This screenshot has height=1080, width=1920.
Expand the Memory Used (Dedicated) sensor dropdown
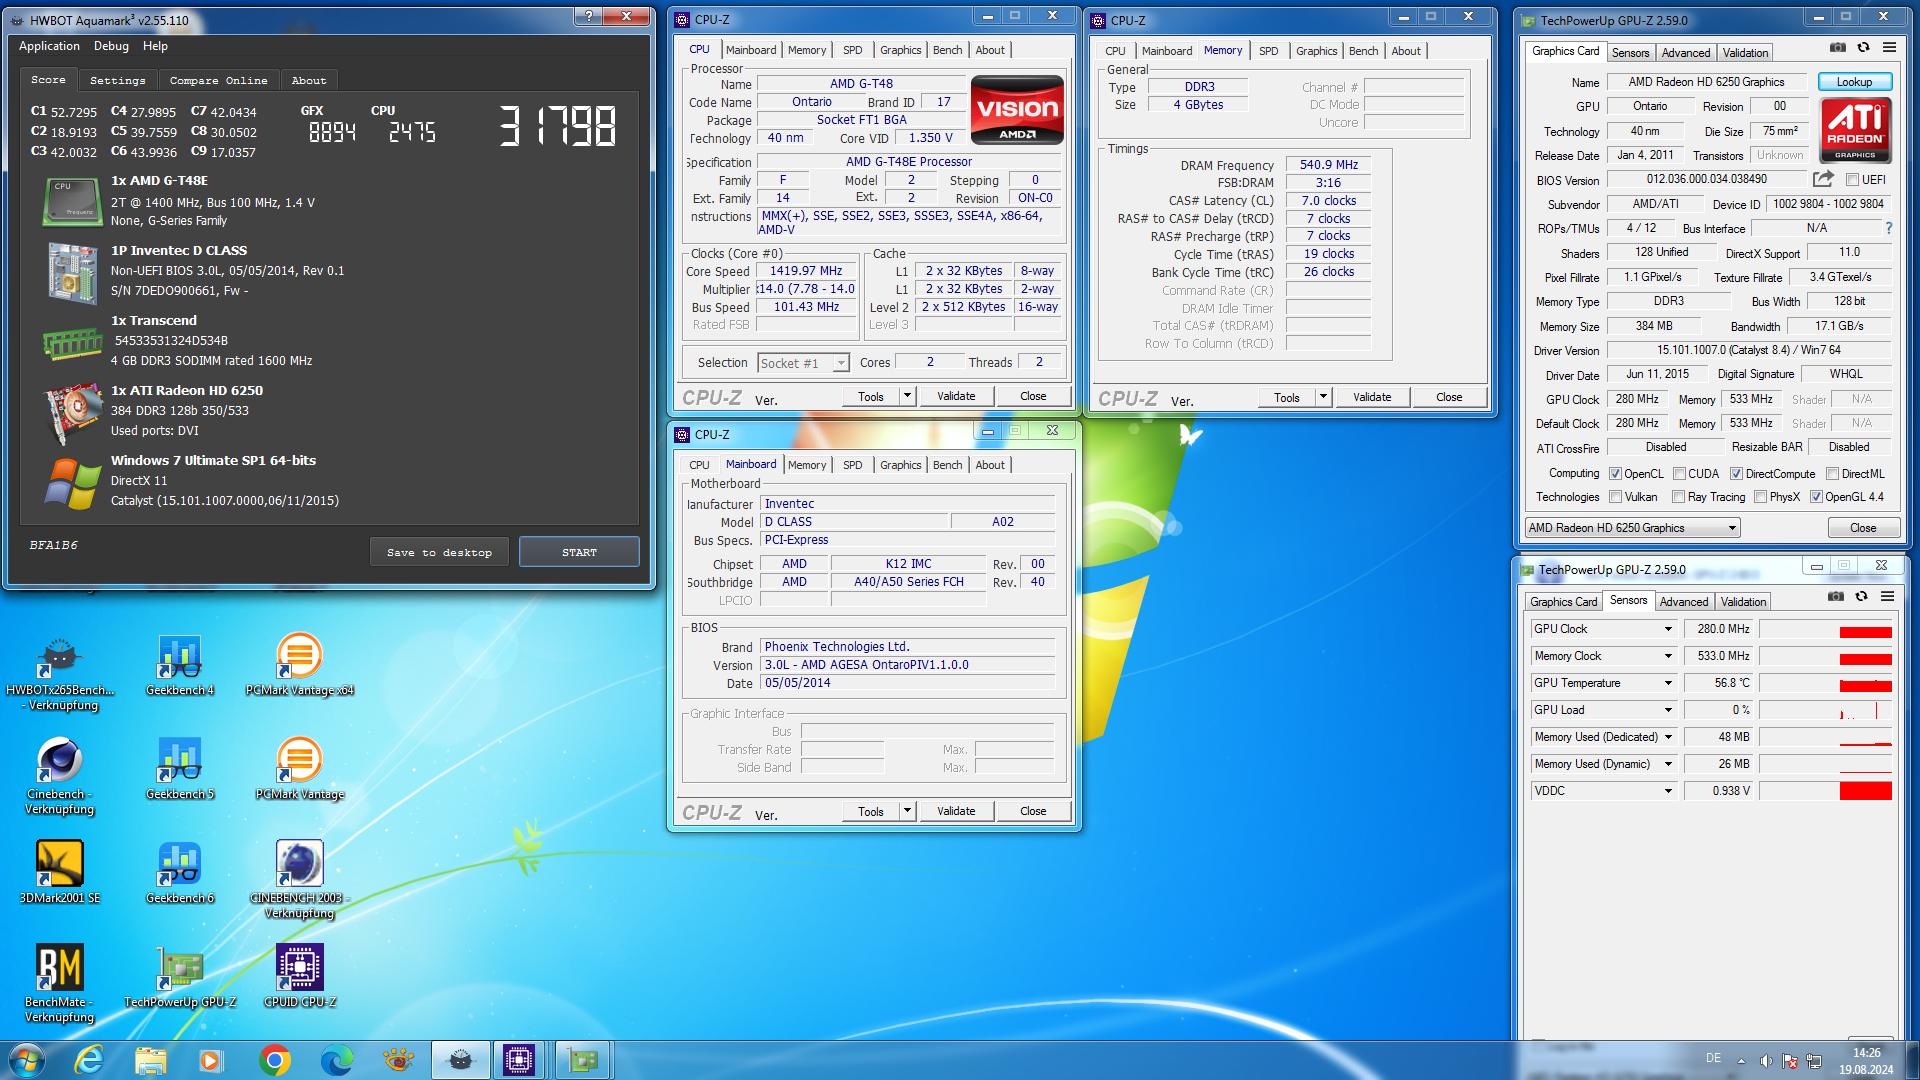1668,737
